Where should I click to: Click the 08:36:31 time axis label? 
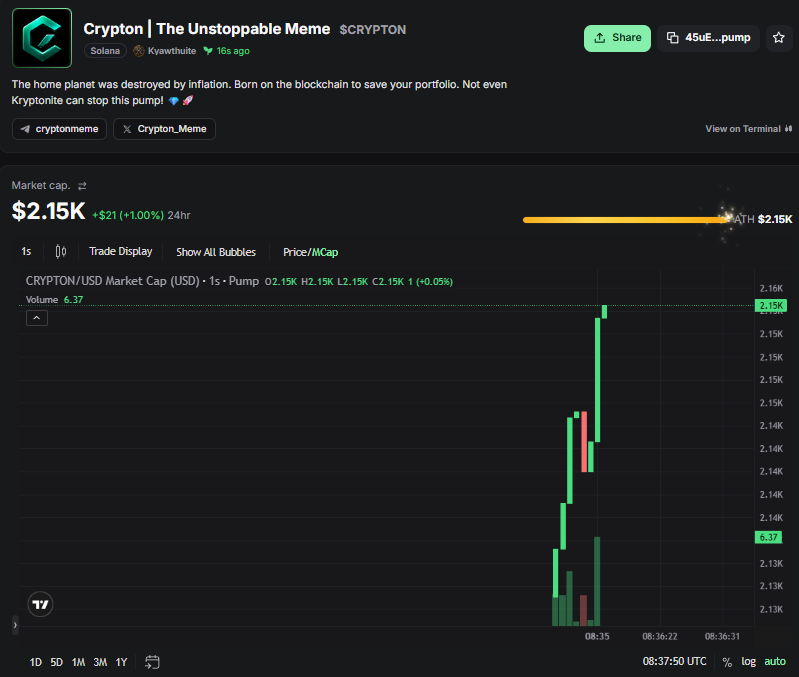coord(722,636)
